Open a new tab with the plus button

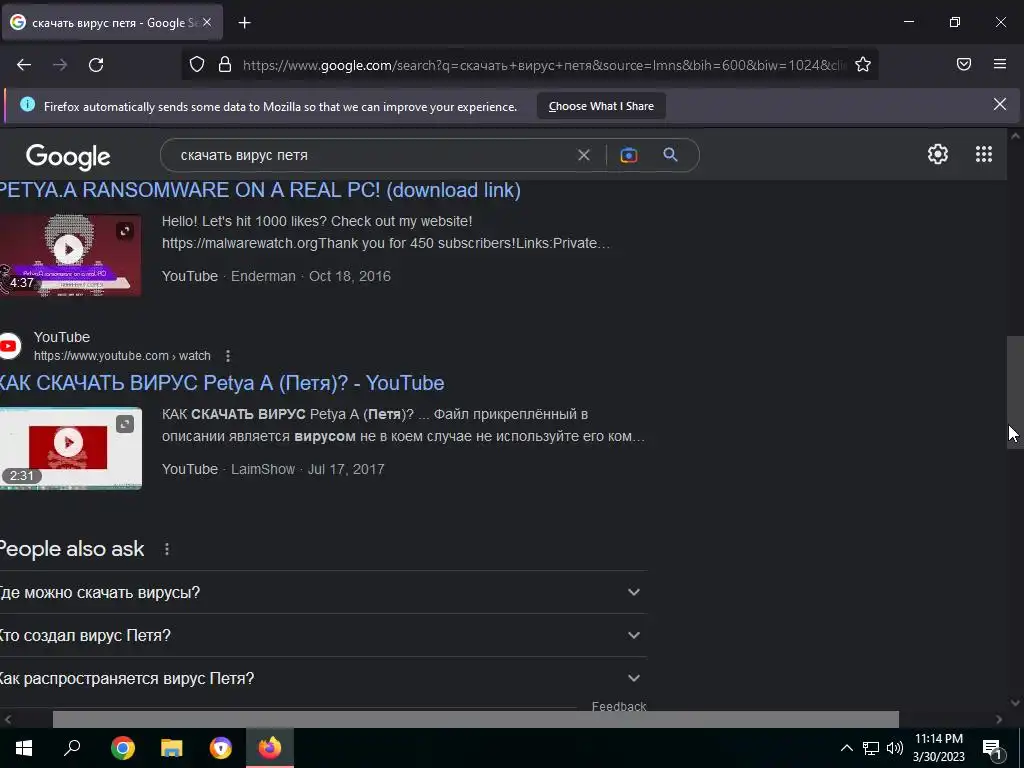click(244, 23)
